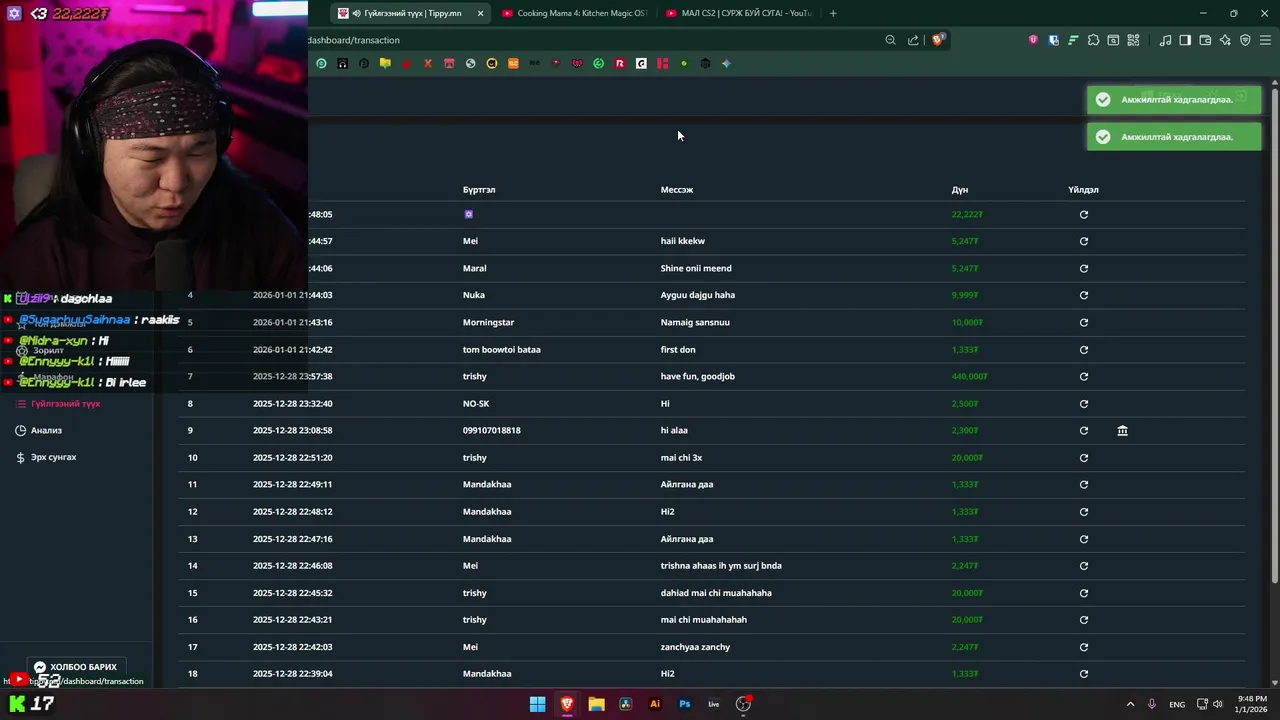Open Анализ in the sidebar
The image size is (1280, 720).
click(x=39, y=430)
